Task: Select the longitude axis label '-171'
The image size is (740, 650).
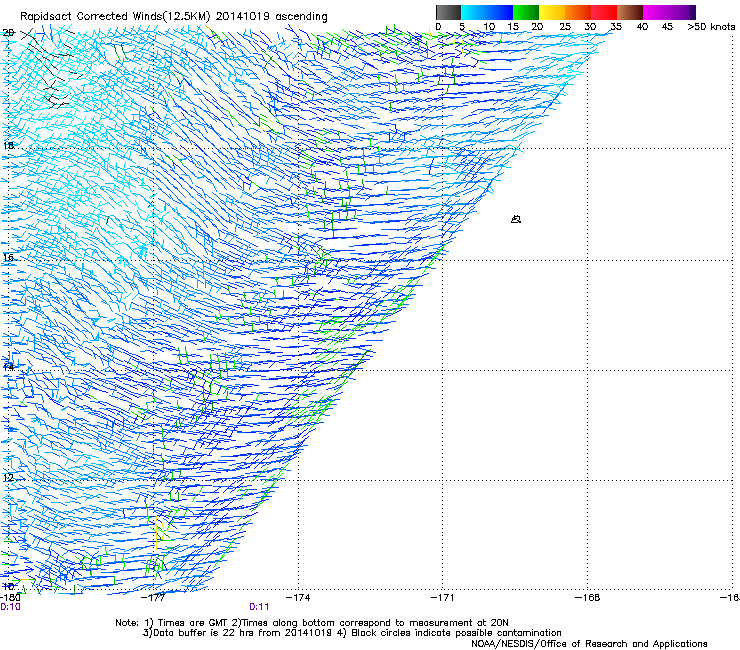Action: tap(443, 598)
